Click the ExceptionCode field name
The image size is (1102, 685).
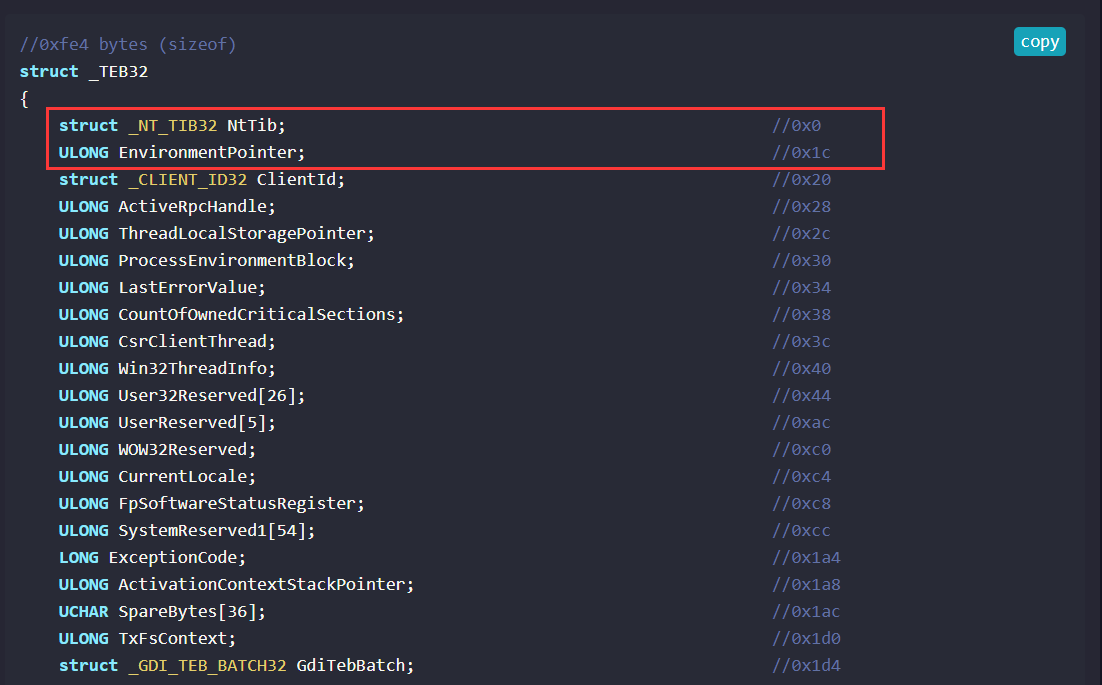coord(176,557)
